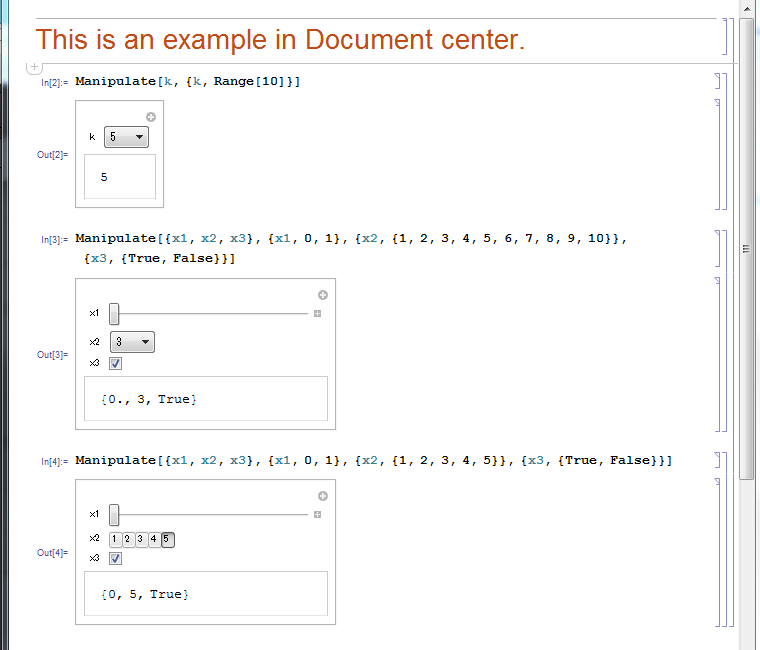Screen dimensions: 760x650
Task: Select x2 value 2 in the setter bar
Action: tap(127, 539)
